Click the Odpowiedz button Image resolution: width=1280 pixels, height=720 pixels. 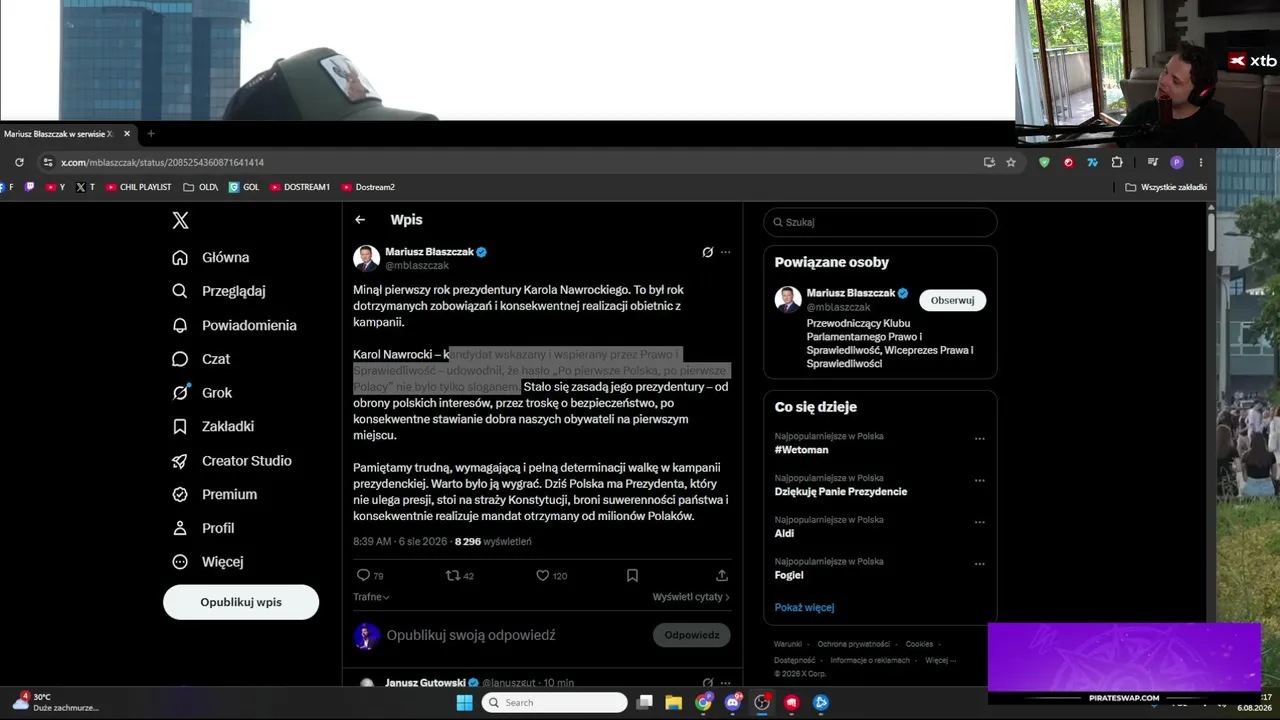pos(692,635)
